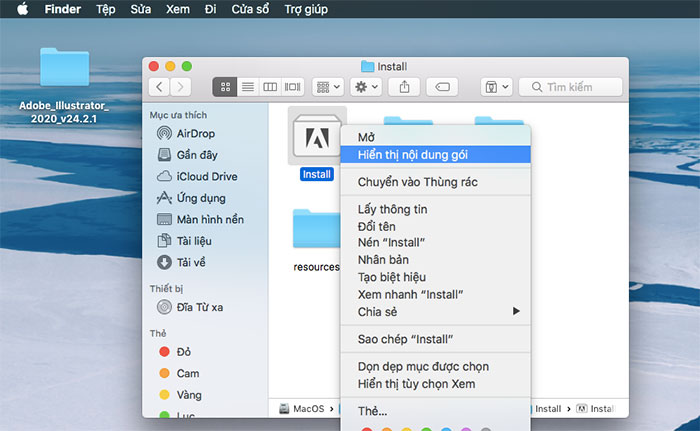Choose Dọn dẹp mục được chọn
700x431 pixels.
(x=435, y=366)
